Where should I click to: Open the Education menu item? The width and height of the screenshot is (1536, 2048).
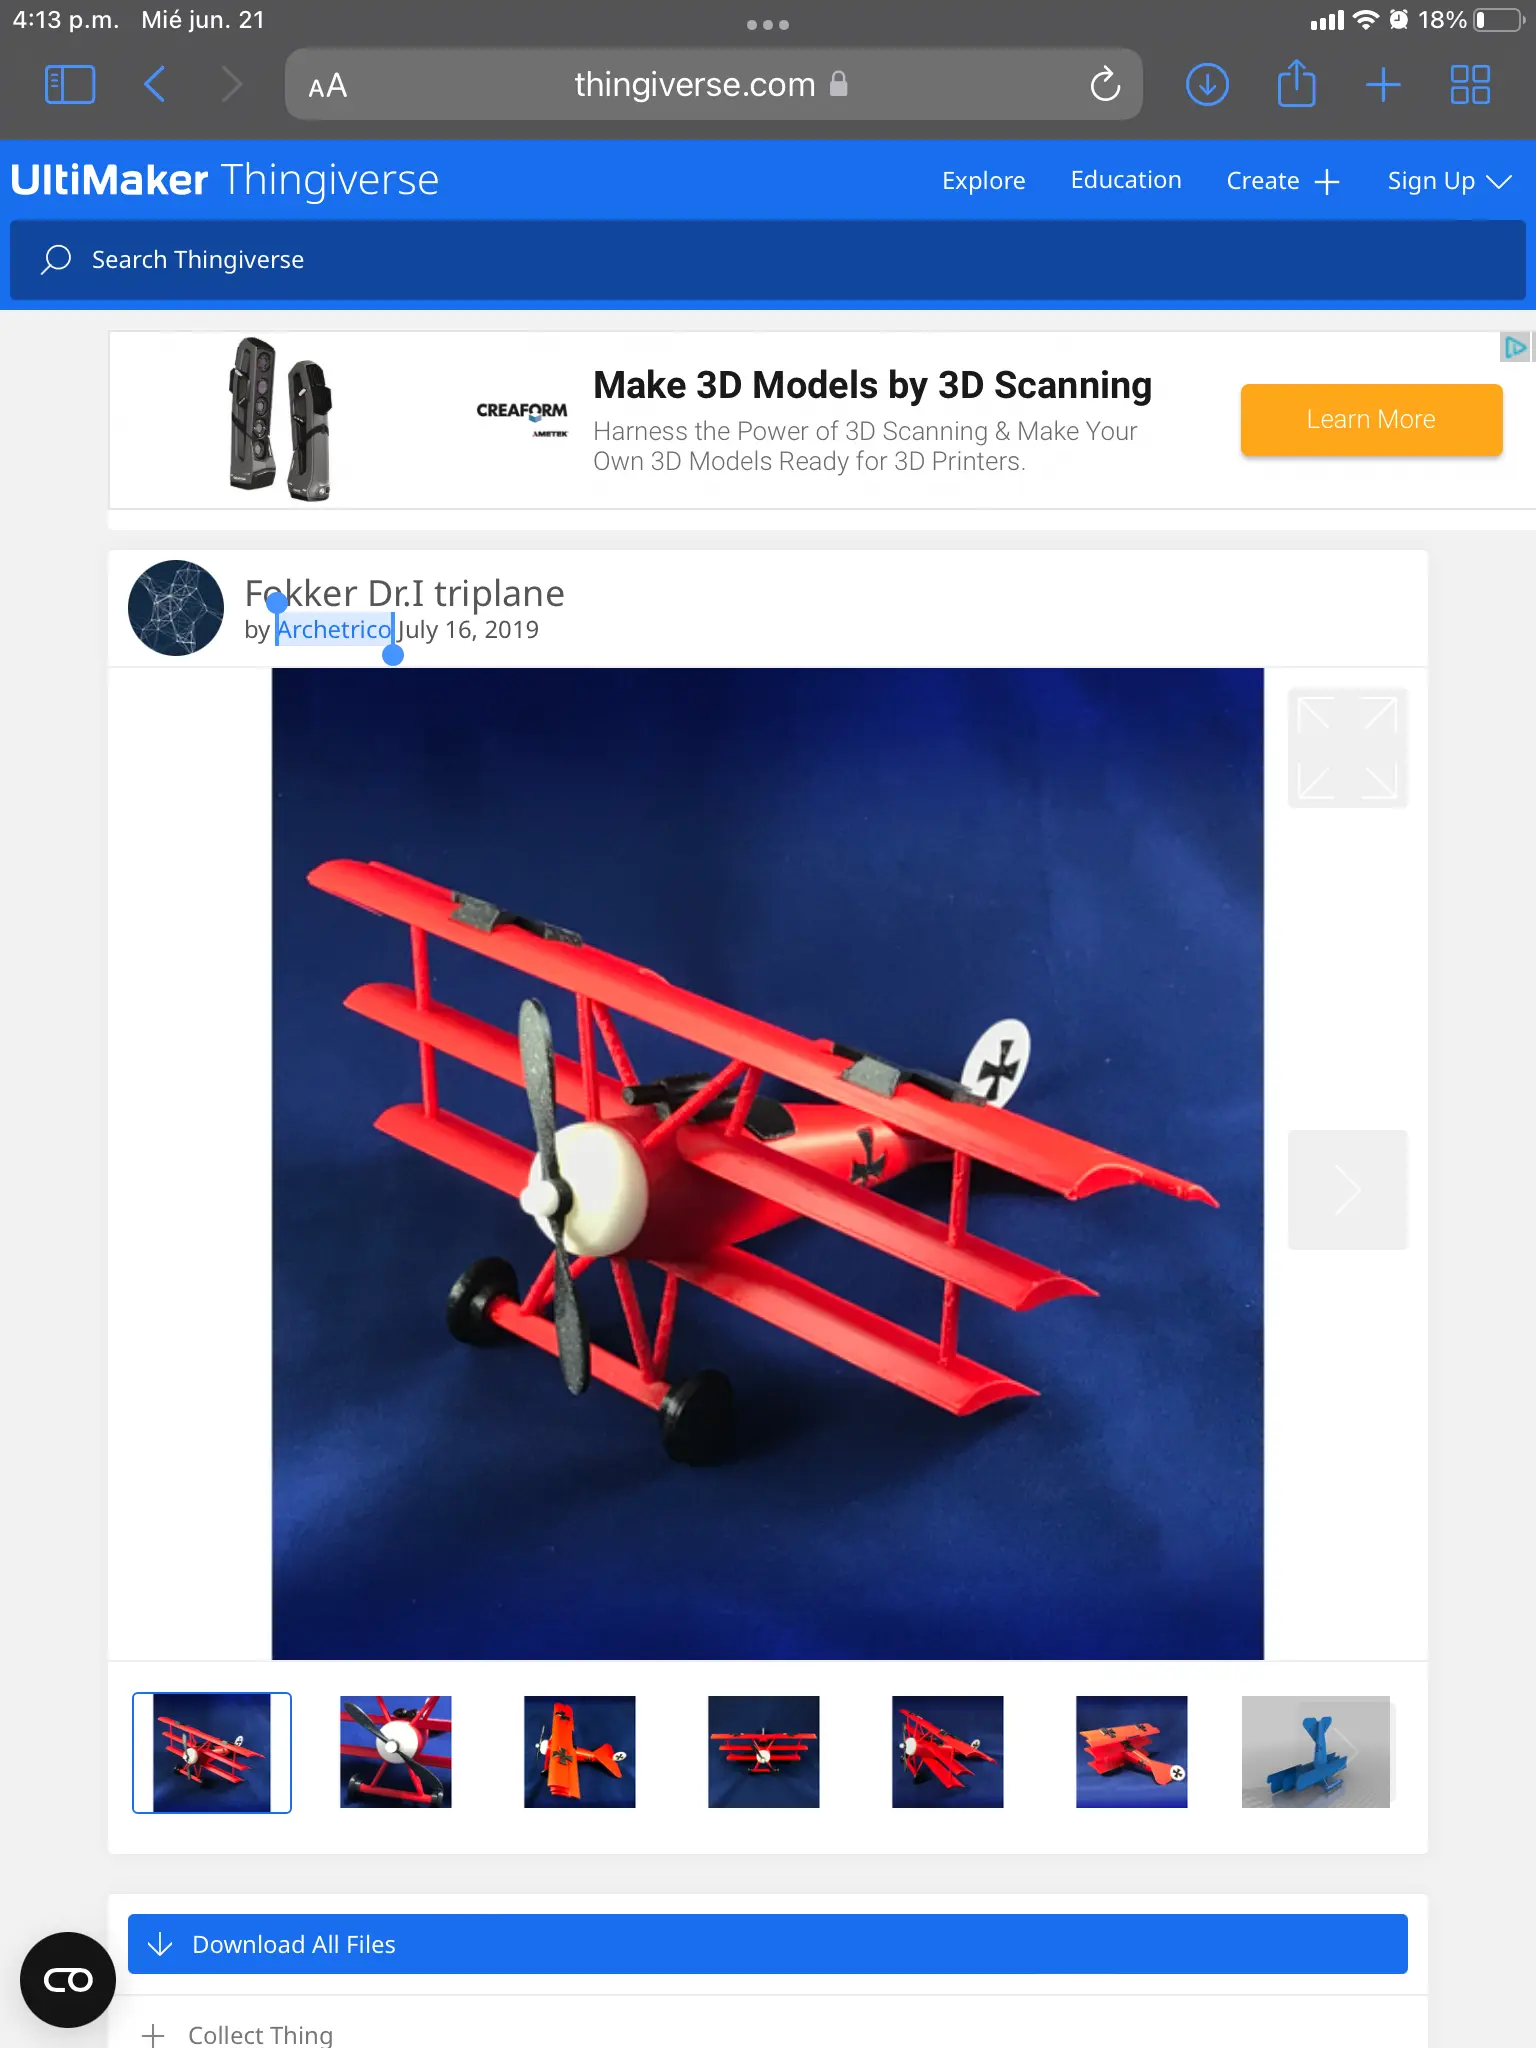pos(1126,180)
